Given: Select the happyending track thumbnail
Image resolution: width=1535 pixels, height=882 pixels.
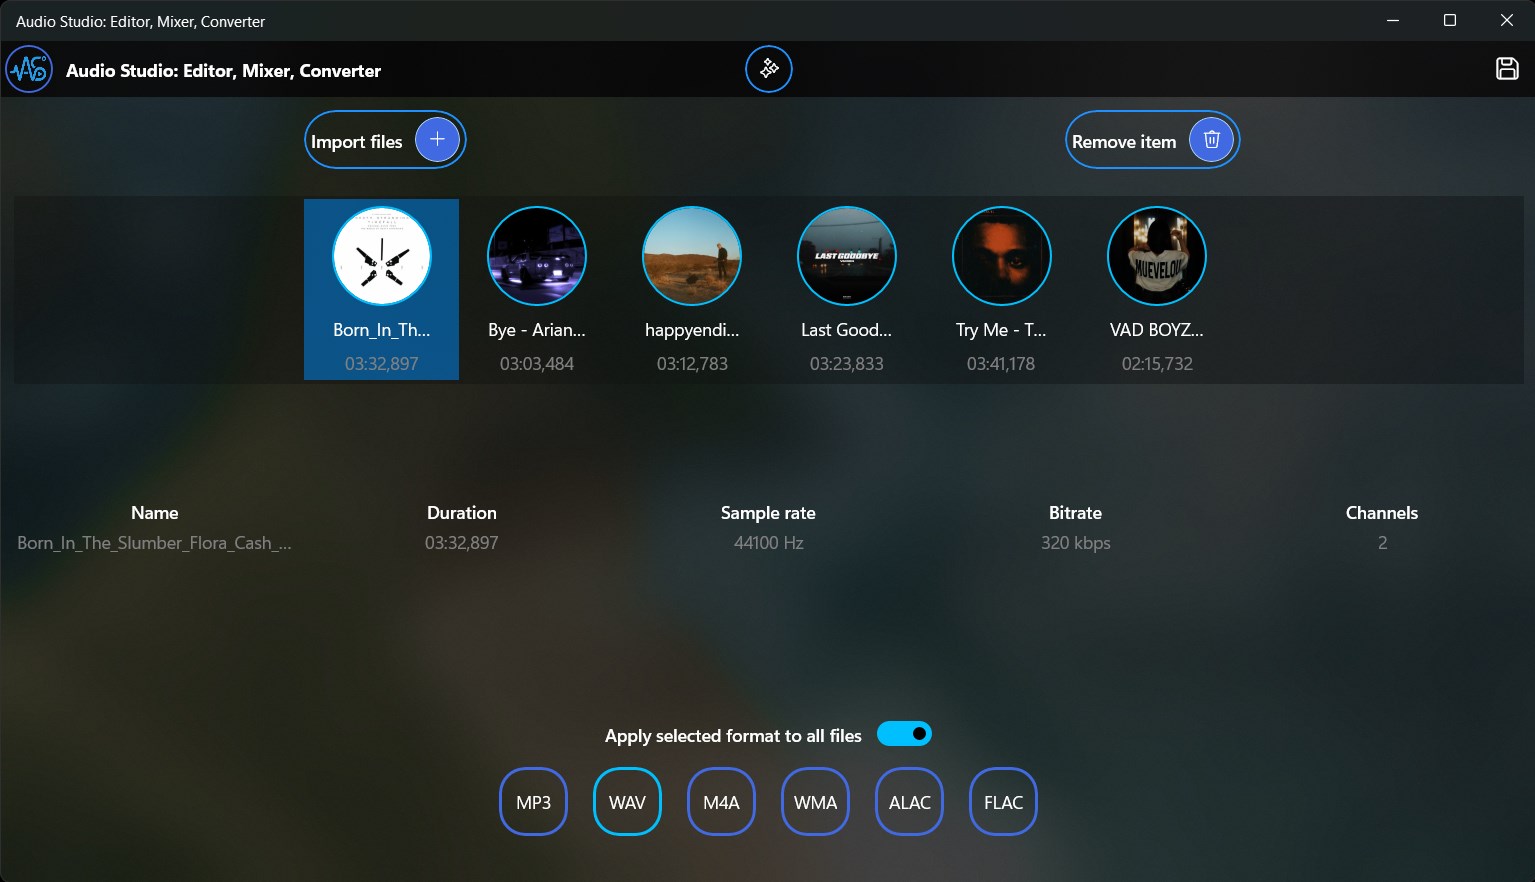Looking at the screenshot, I should point(691,255).
